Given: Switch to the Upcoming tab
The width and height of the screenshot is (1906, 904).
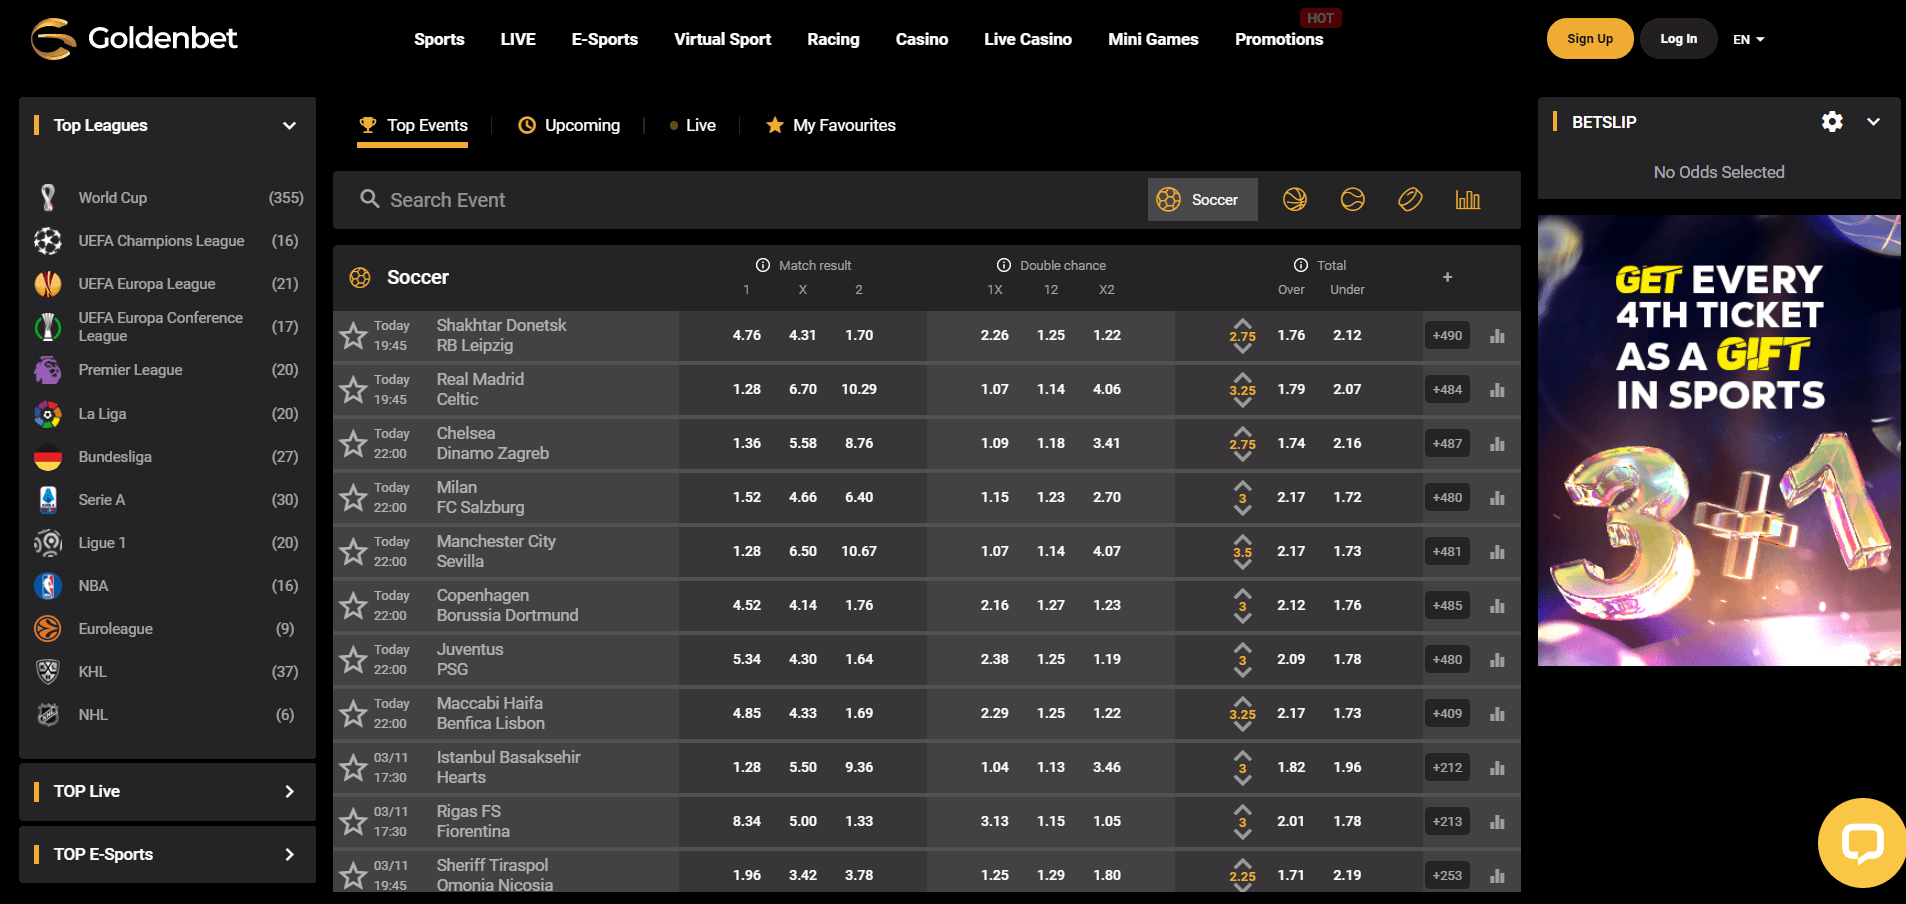Looking at the screenshot, I should coord(569,125).
